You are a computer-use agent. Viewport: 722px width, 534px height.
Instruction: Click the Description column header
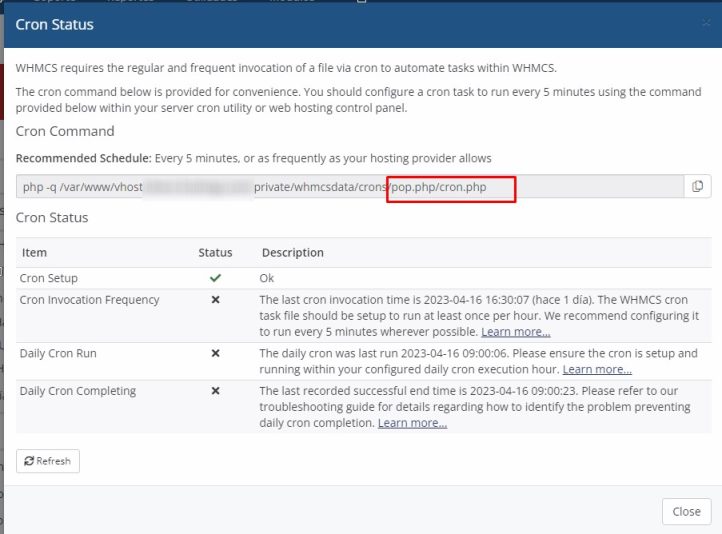point(292,253)
